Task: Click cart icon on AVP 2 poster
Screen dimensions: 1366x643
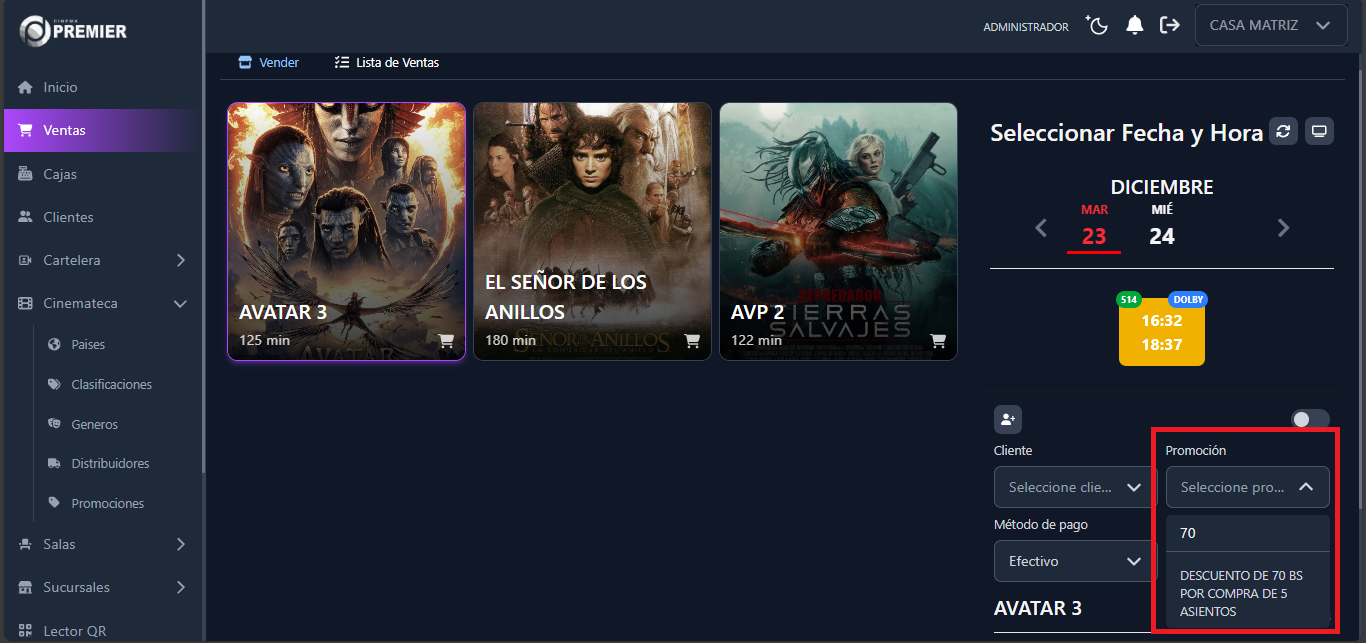Action: (x=938, y=340)
